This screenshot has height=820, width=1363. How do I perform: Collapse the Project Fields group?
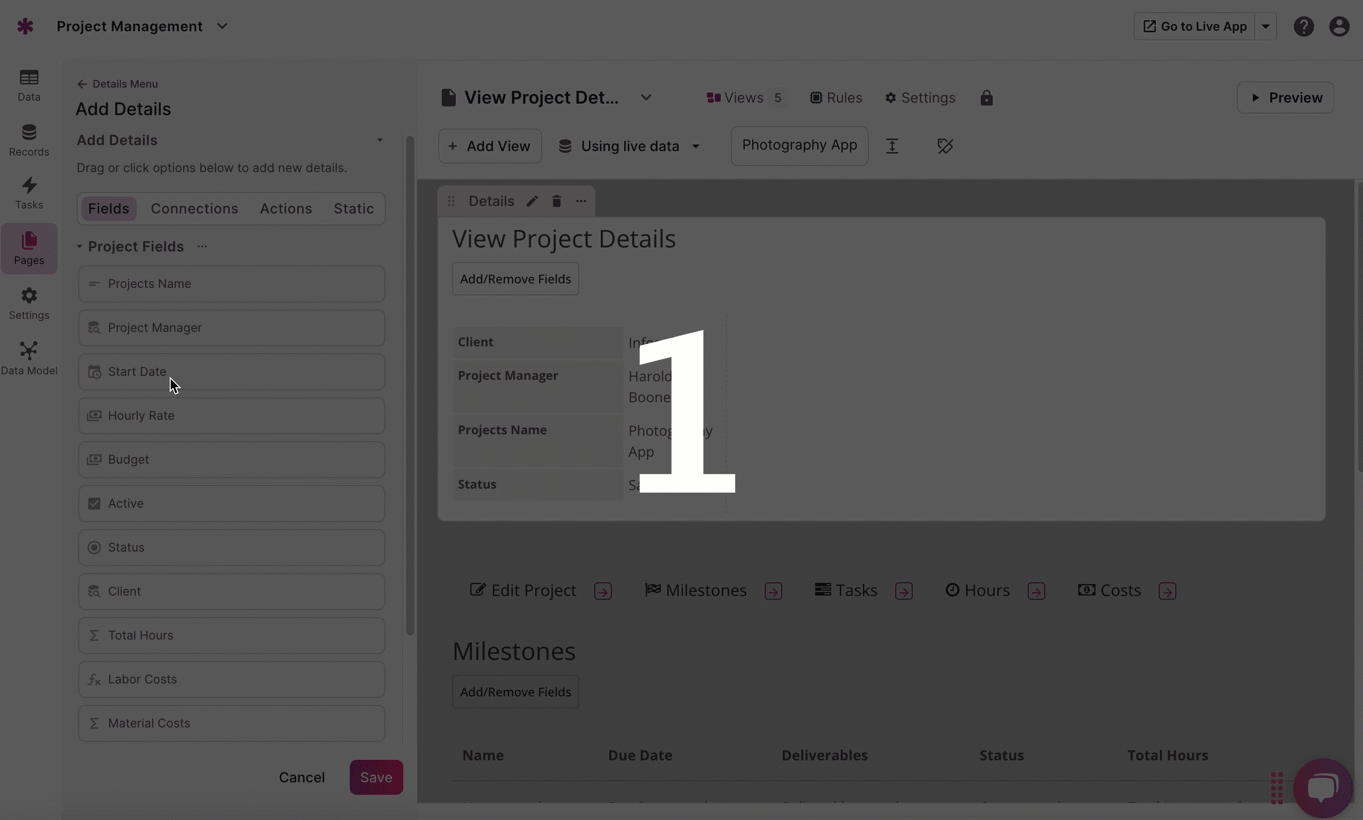[x=80, y=246]
